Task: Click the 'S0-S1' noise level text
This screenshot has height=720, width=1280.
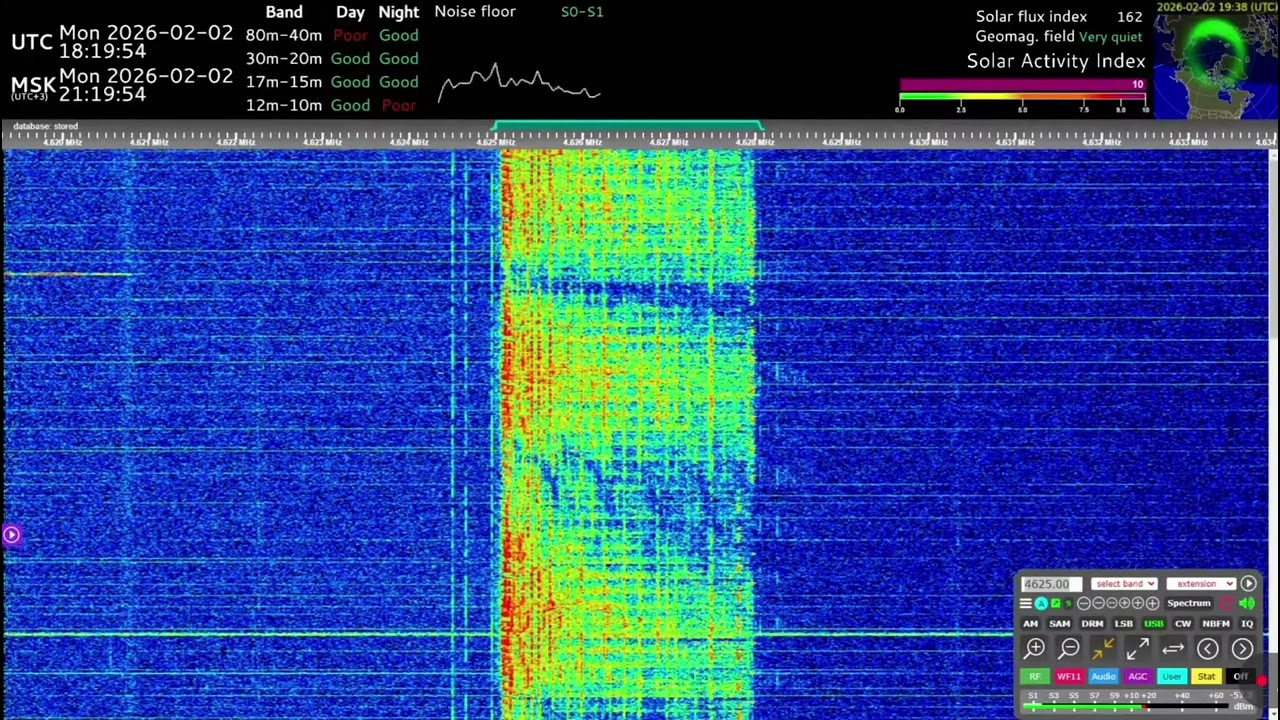Action: pyautogui.click(x=582, y=12)
